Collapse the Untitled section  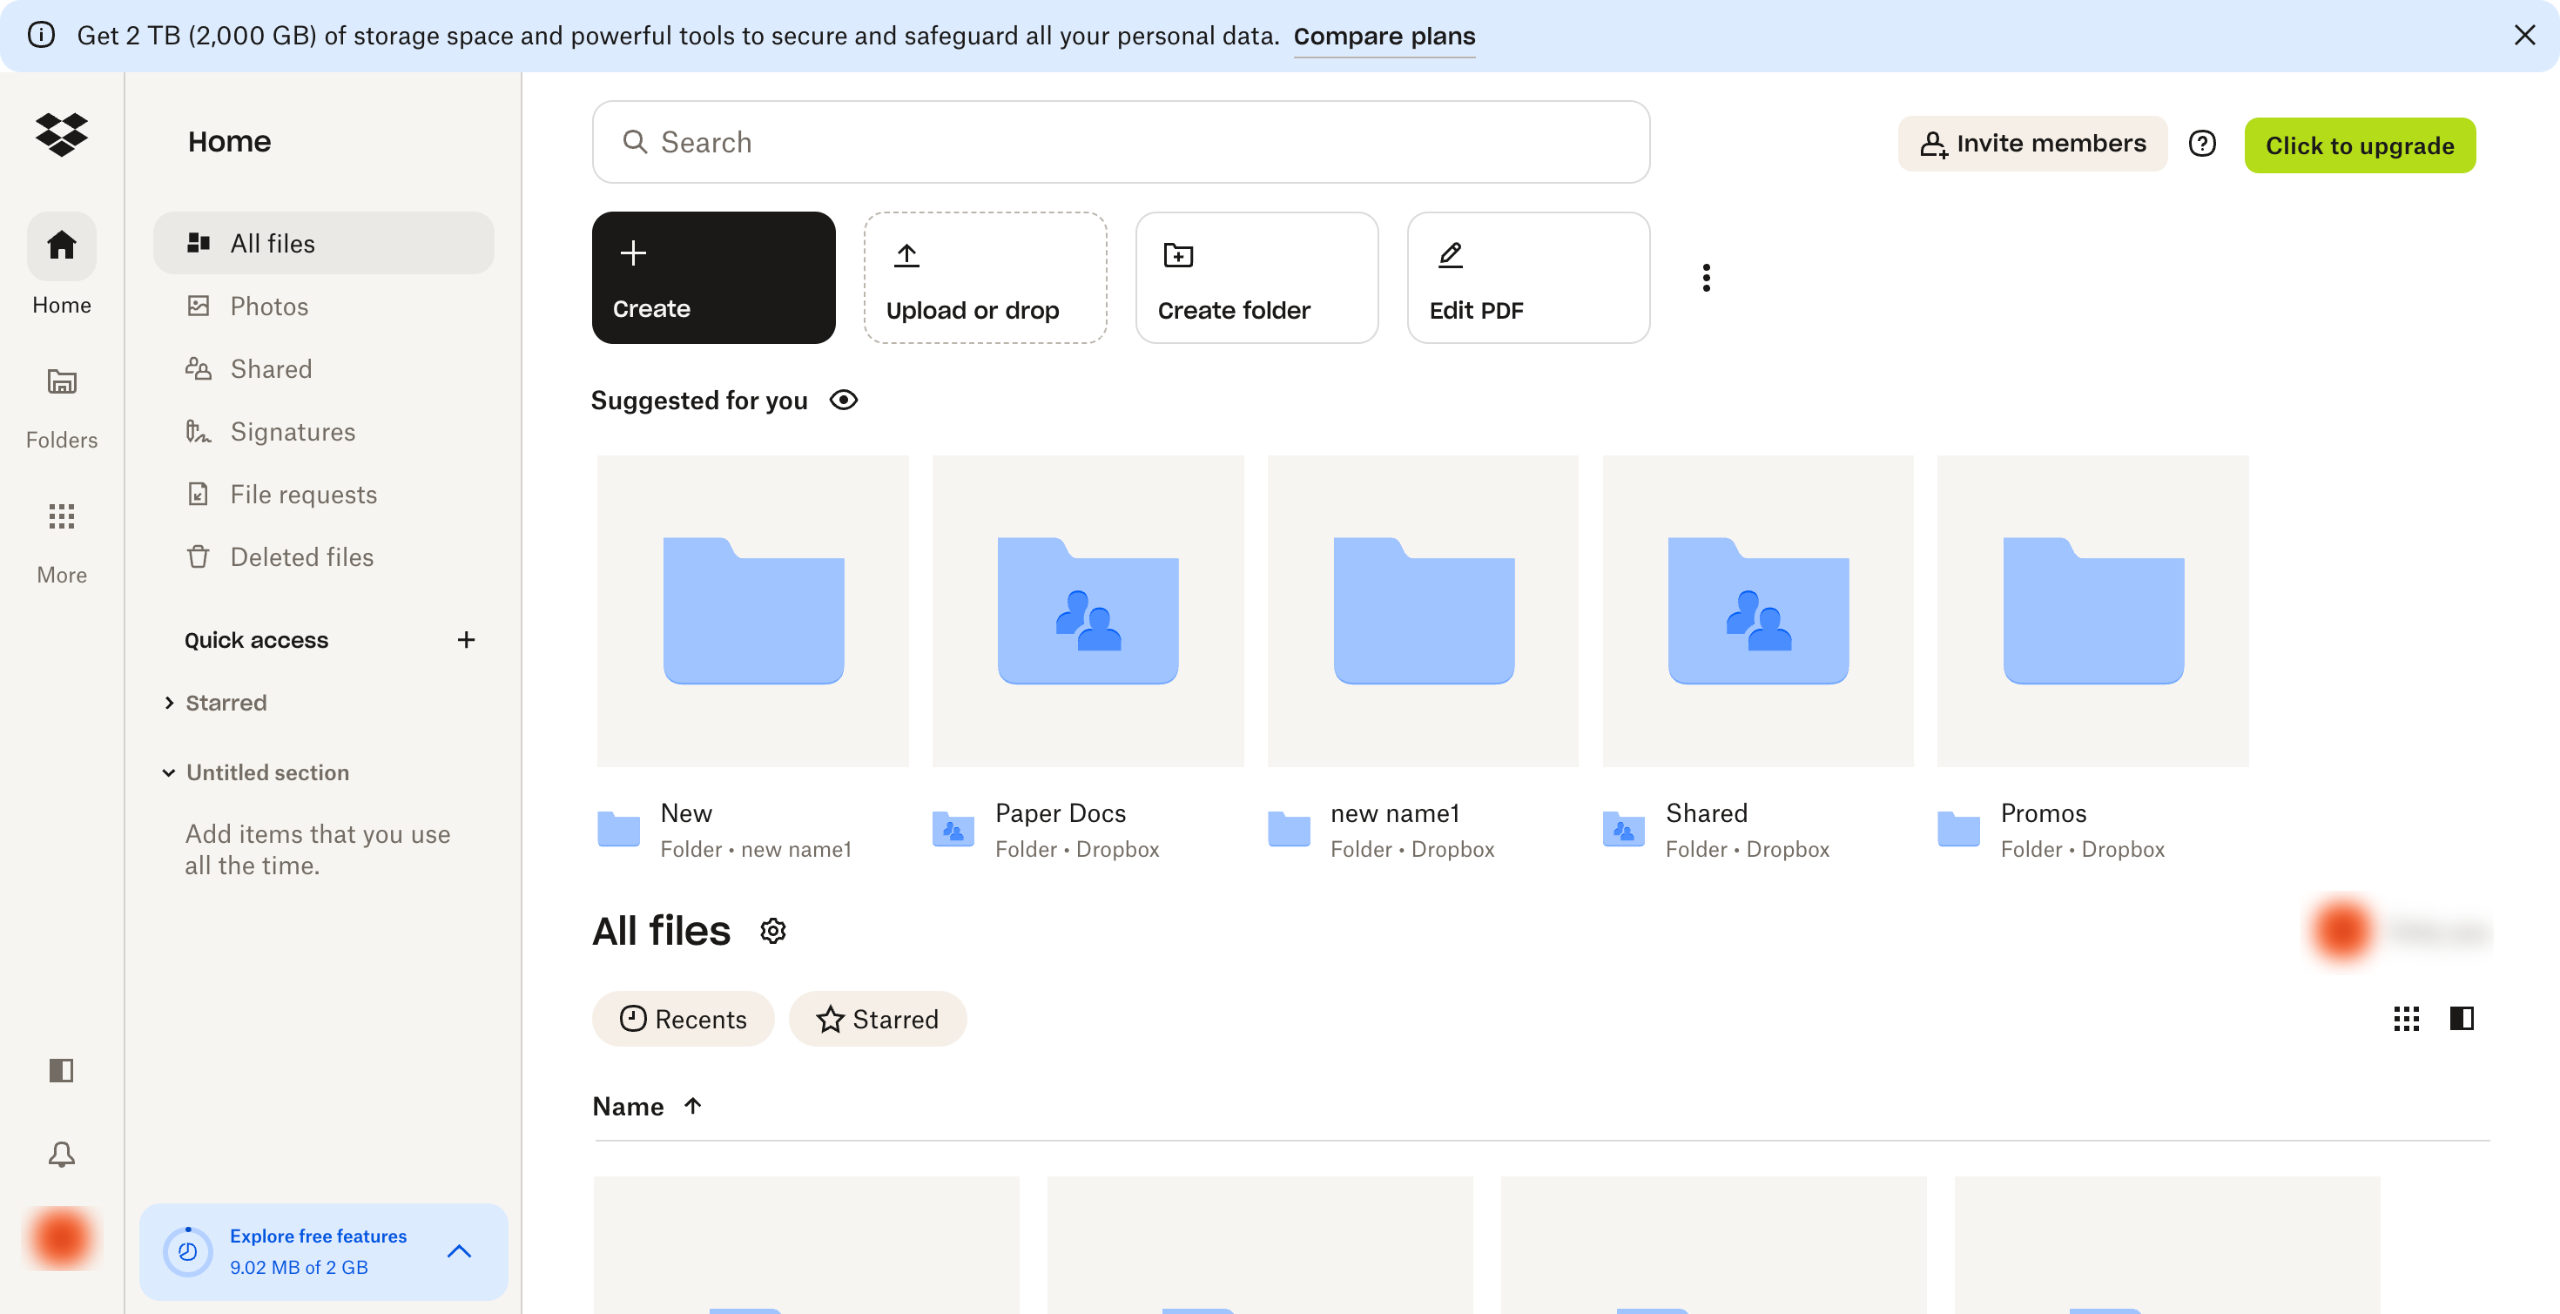point(169,773)
